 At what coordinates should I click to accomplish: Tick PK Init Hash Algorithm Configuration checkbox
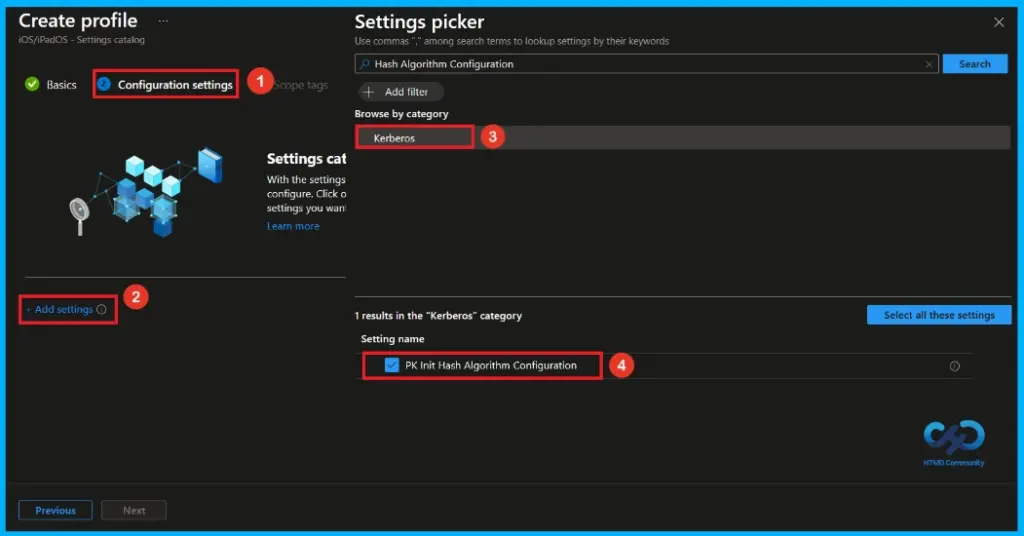coord(391,365)
